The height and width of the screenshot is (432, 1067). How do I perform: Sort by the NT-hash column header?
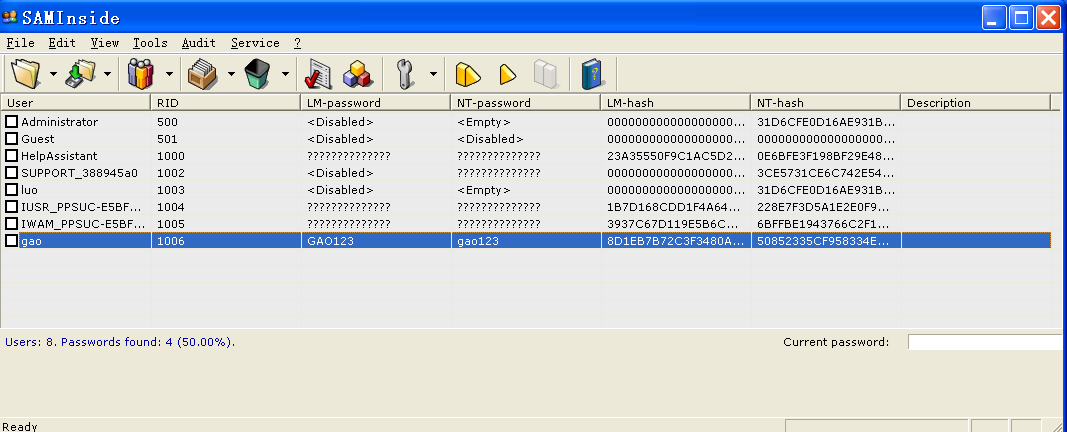click(825, 103)
